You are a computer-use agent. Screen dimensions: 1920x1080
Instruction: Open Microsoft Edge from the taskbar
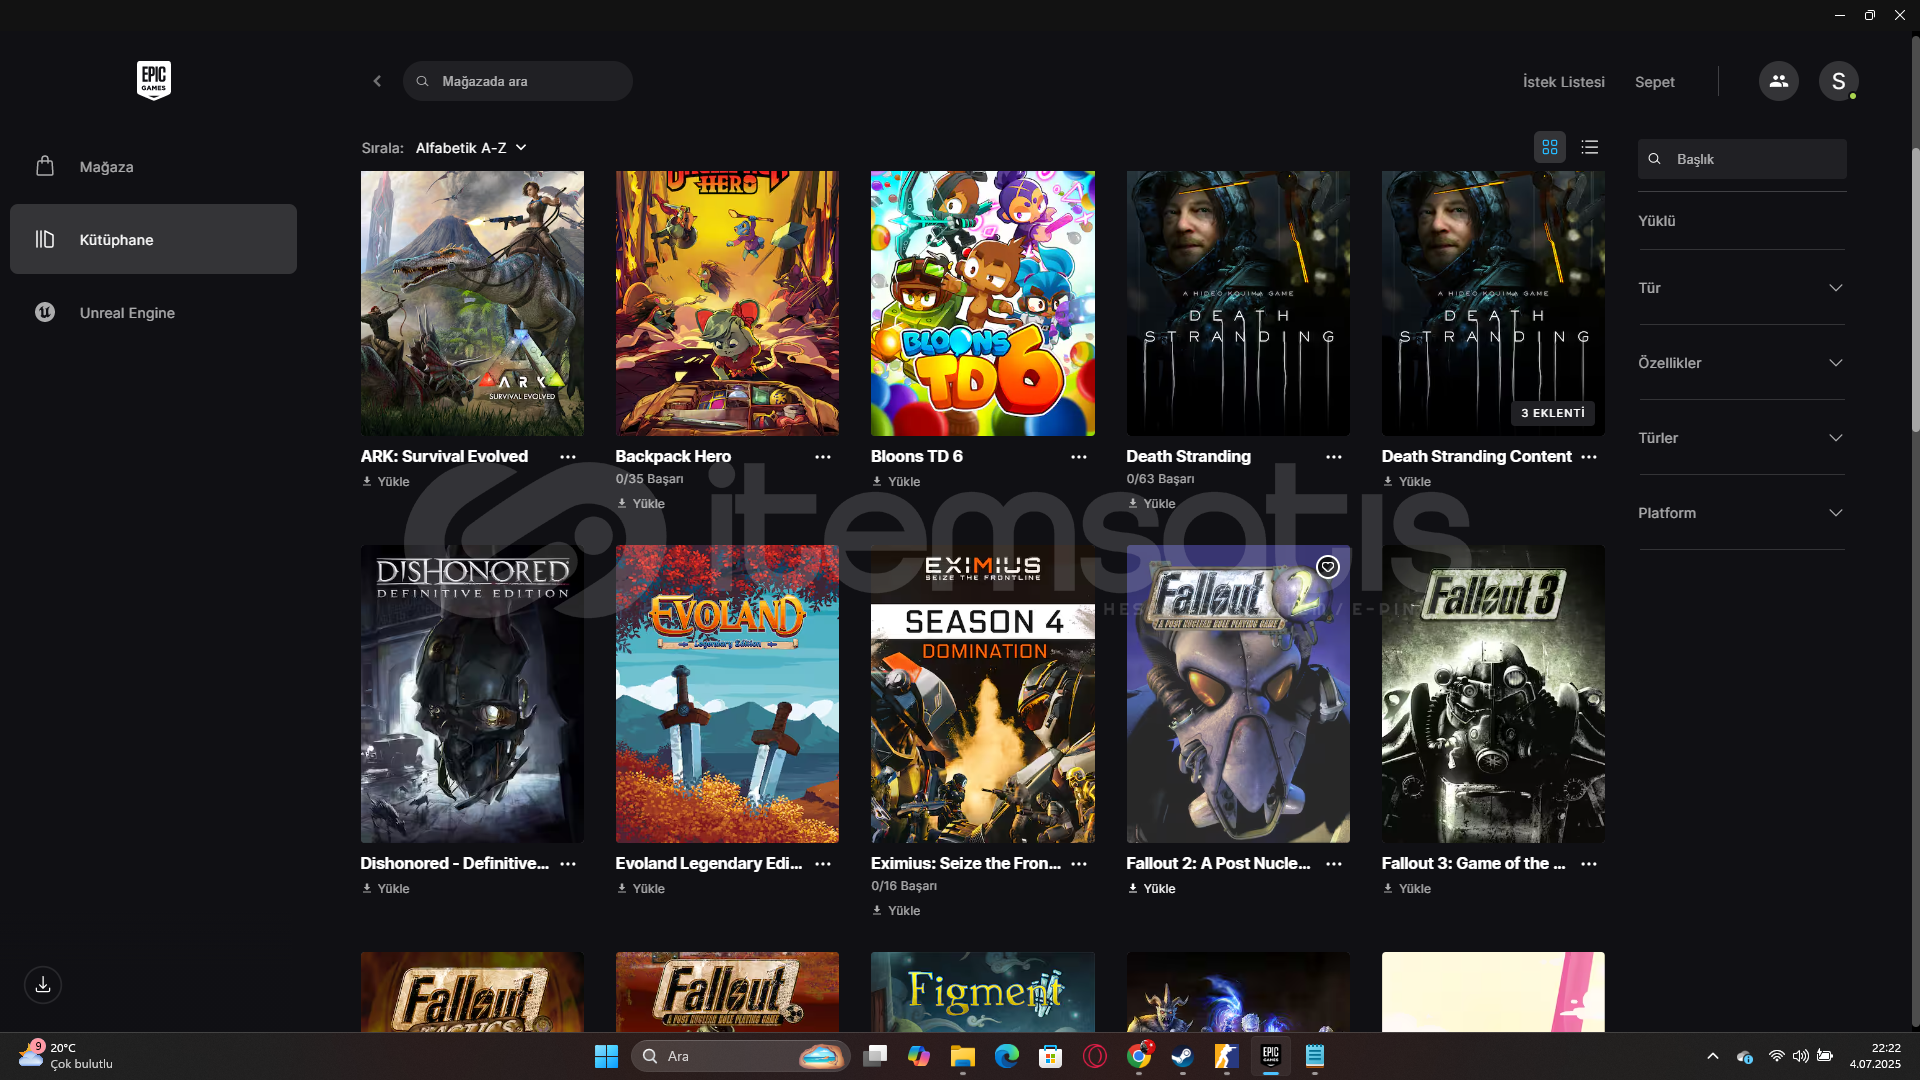[x=1007, y=1056]
